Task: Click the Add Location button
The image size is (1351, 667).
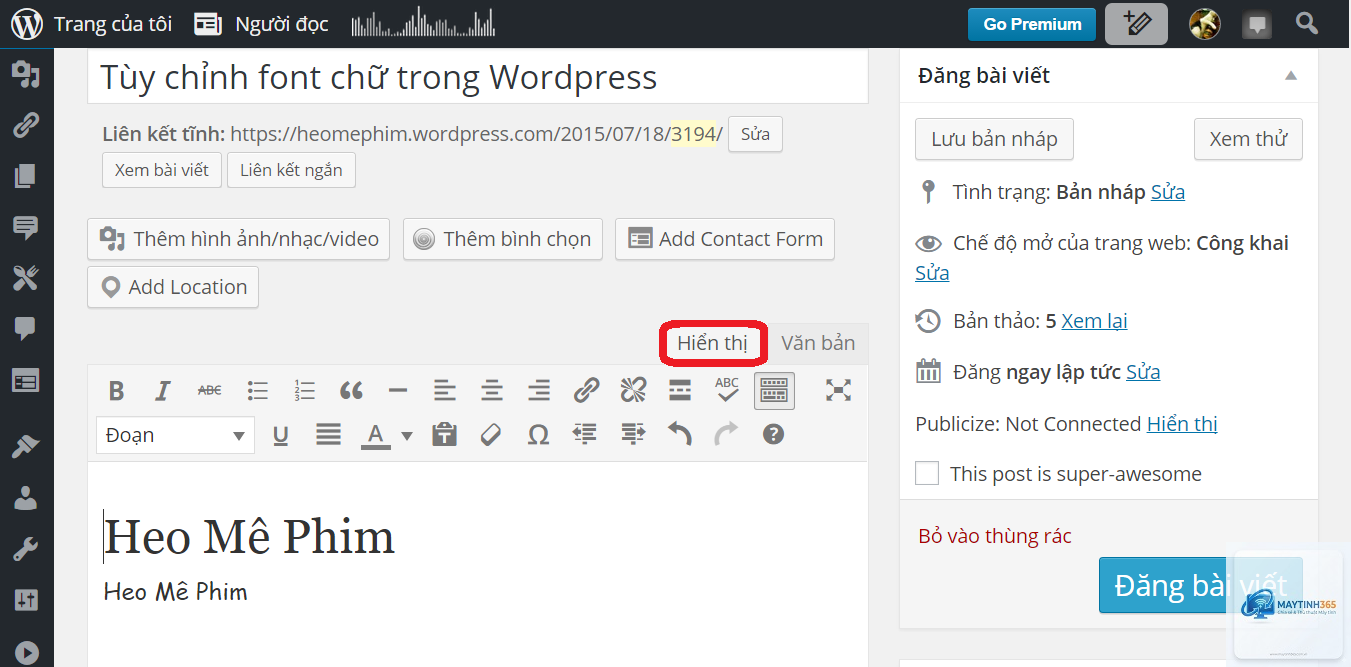Action: [x=173, y=287]
